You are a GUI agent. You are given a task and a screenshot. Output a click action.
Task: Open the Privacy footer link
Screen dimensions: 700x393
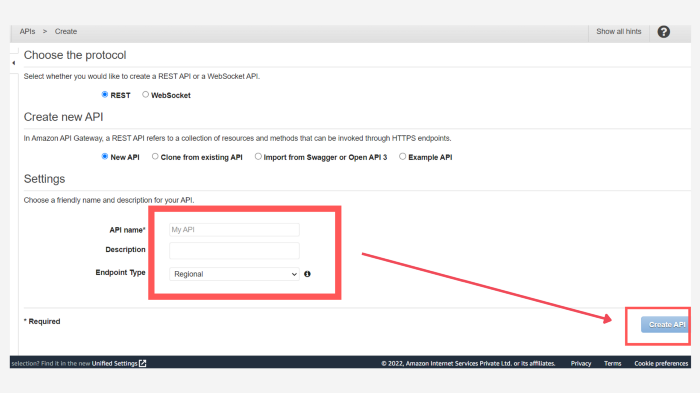(581, 364)
